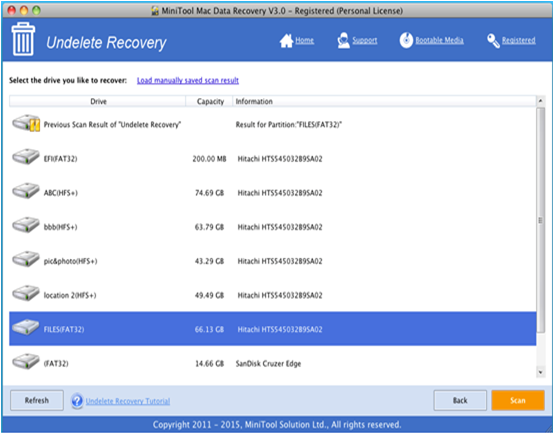Open the Registered link

(518, 41)
